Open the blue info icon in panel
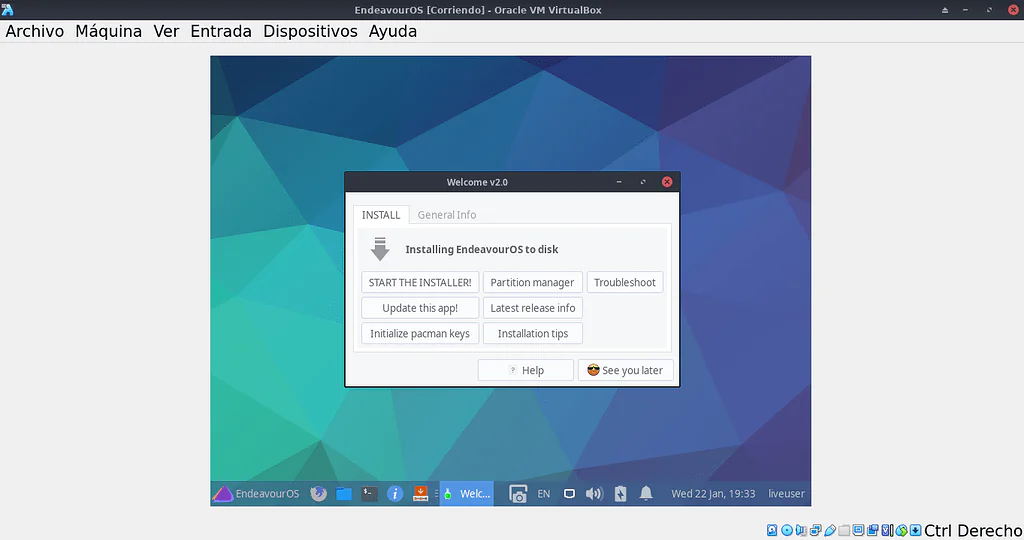 (x=394, y=494)
